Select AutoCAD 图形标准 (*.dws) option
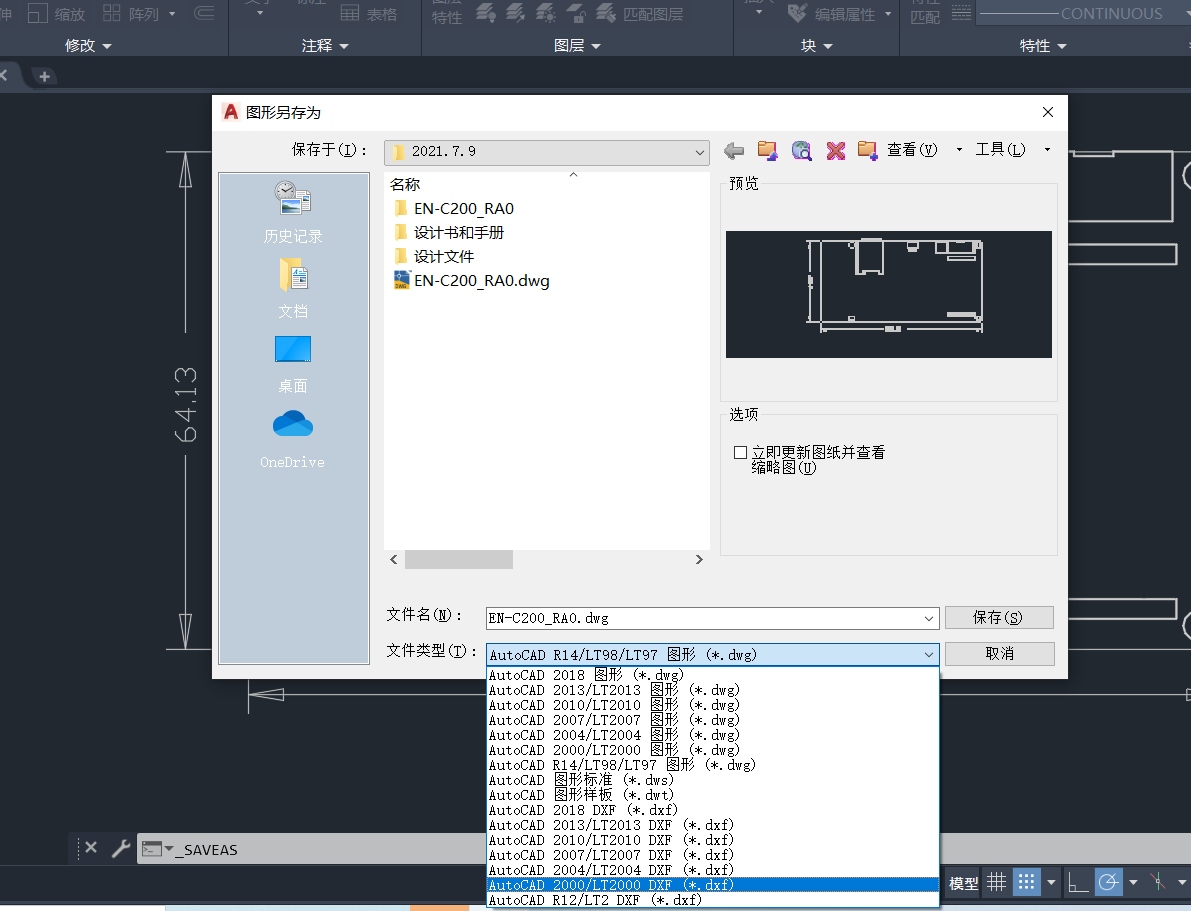This screenshot has width=1191, height=911. pyautogui.click(x=712, y=780)
